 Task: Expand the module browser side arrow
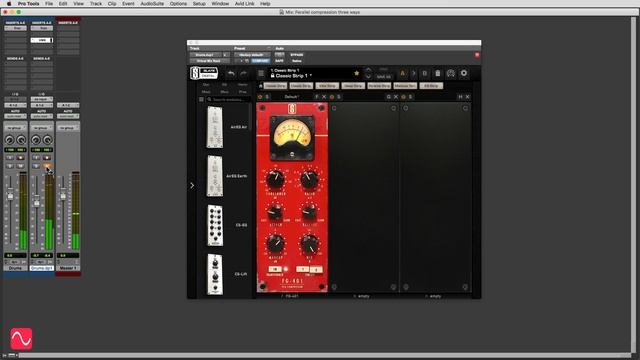[192, 185]
